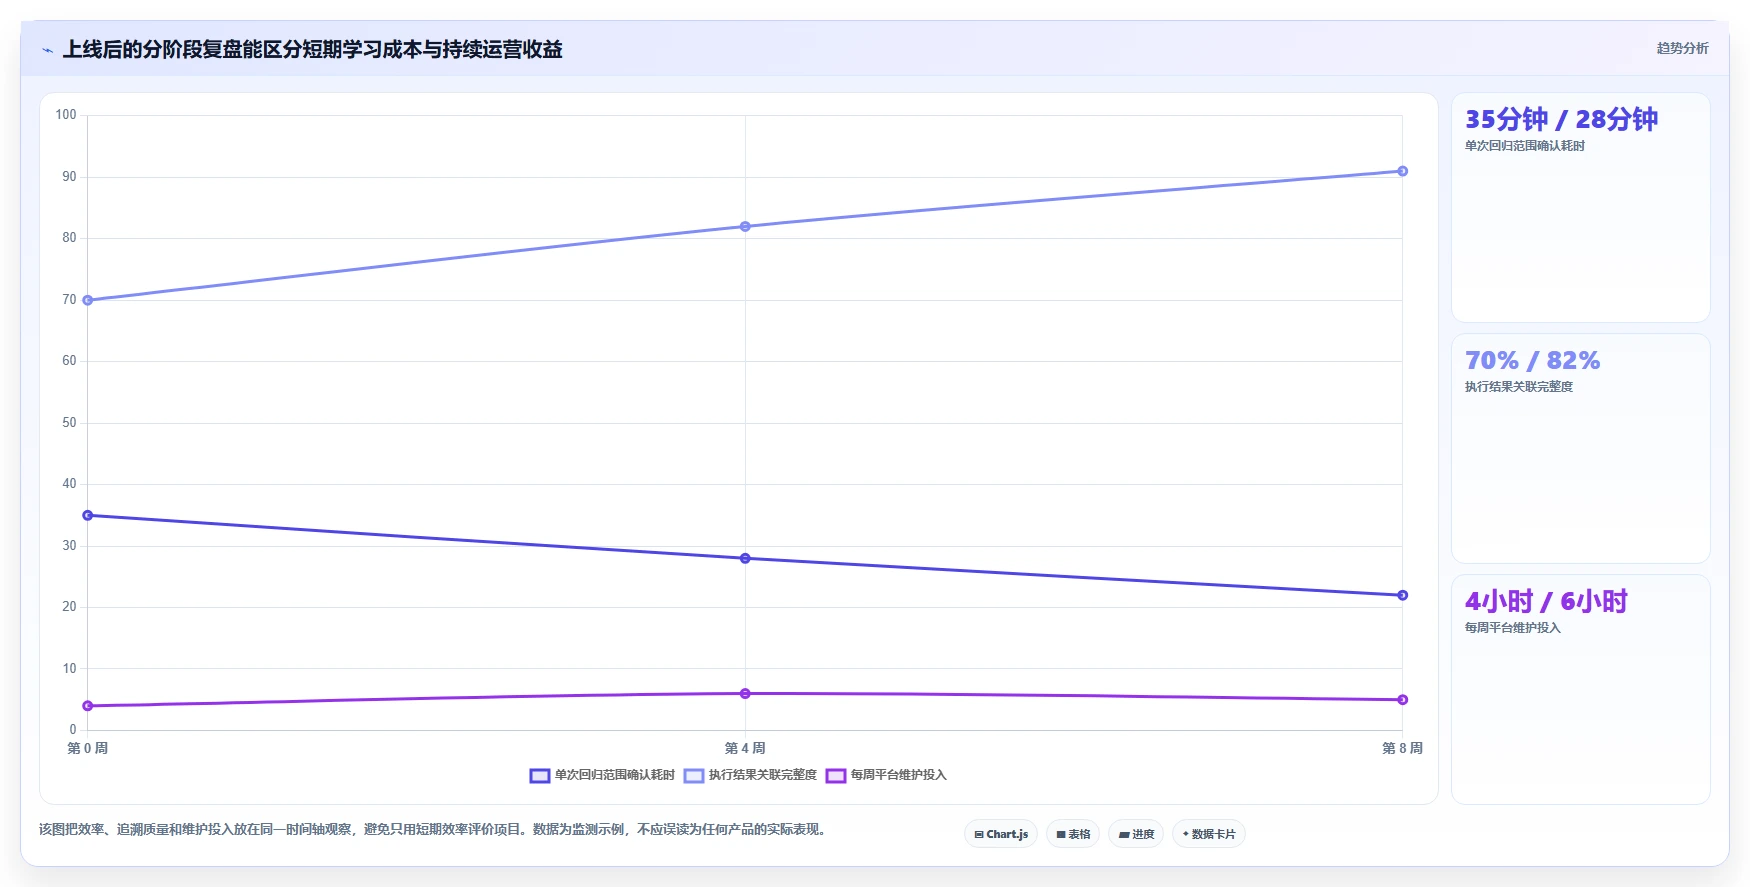Click the 70 point at 第 0 周
Image resolution: width=1750 pixels, height=887 pixels.
point(88,300)
